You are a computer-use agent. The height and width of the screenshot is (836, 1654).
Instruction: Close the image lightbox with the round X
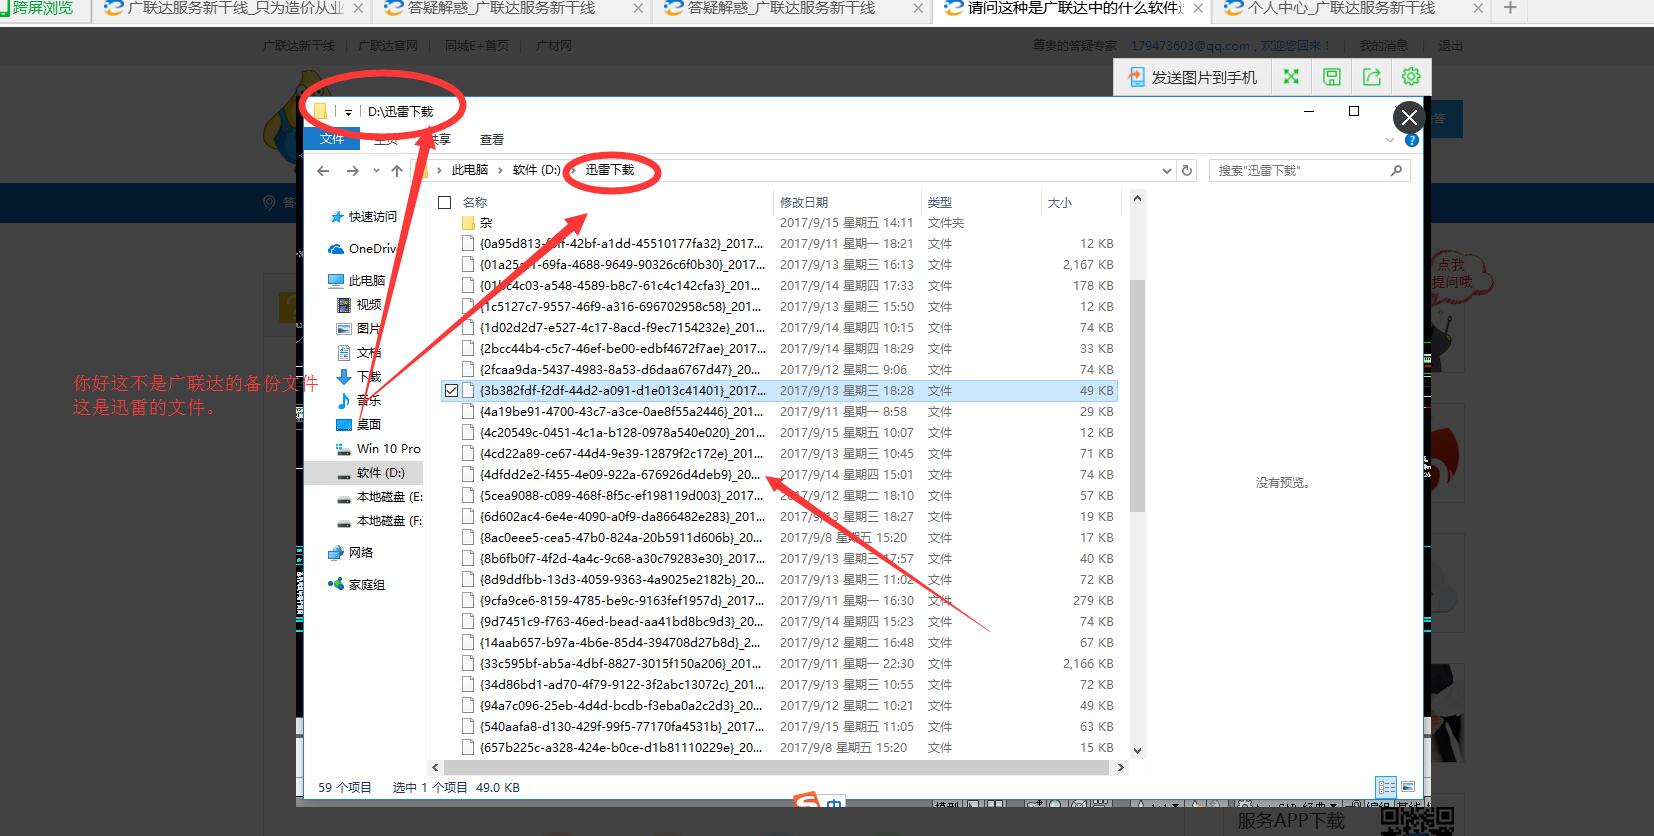pyautogui.click(x=1409, y=118)
